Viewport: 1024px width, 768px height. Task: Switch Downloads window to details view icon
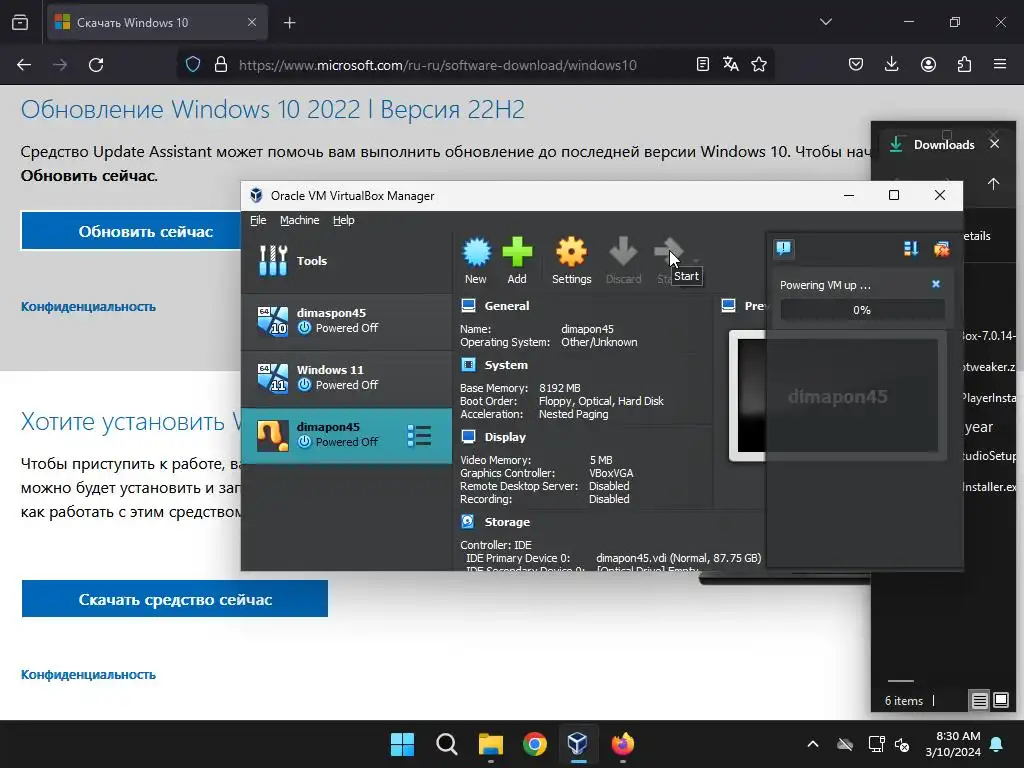(x=980, y=701)
